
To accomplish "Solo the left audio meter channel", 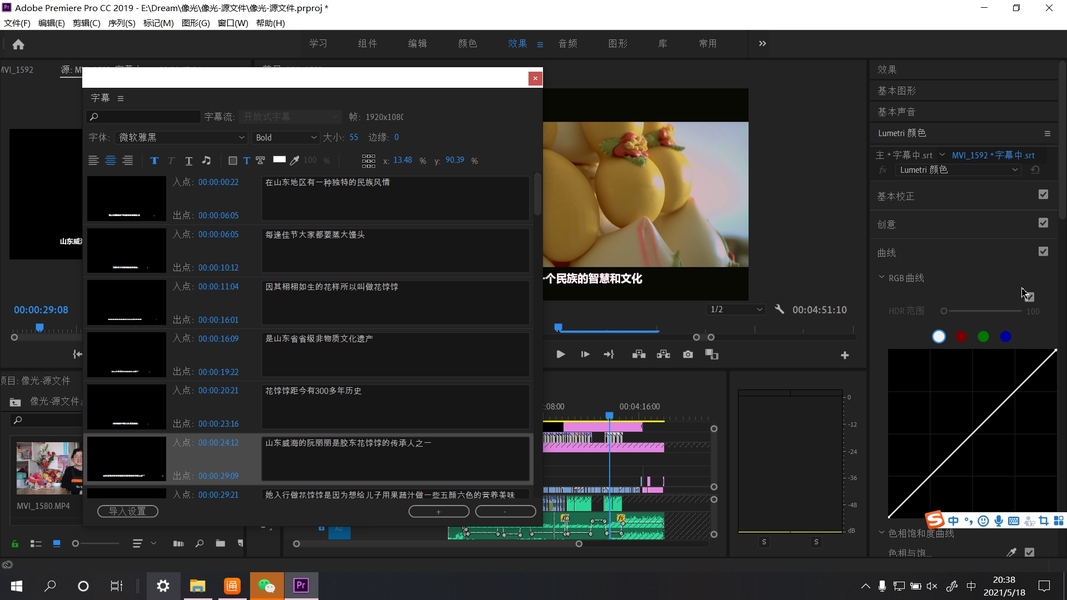I will [x=764, y=542].
